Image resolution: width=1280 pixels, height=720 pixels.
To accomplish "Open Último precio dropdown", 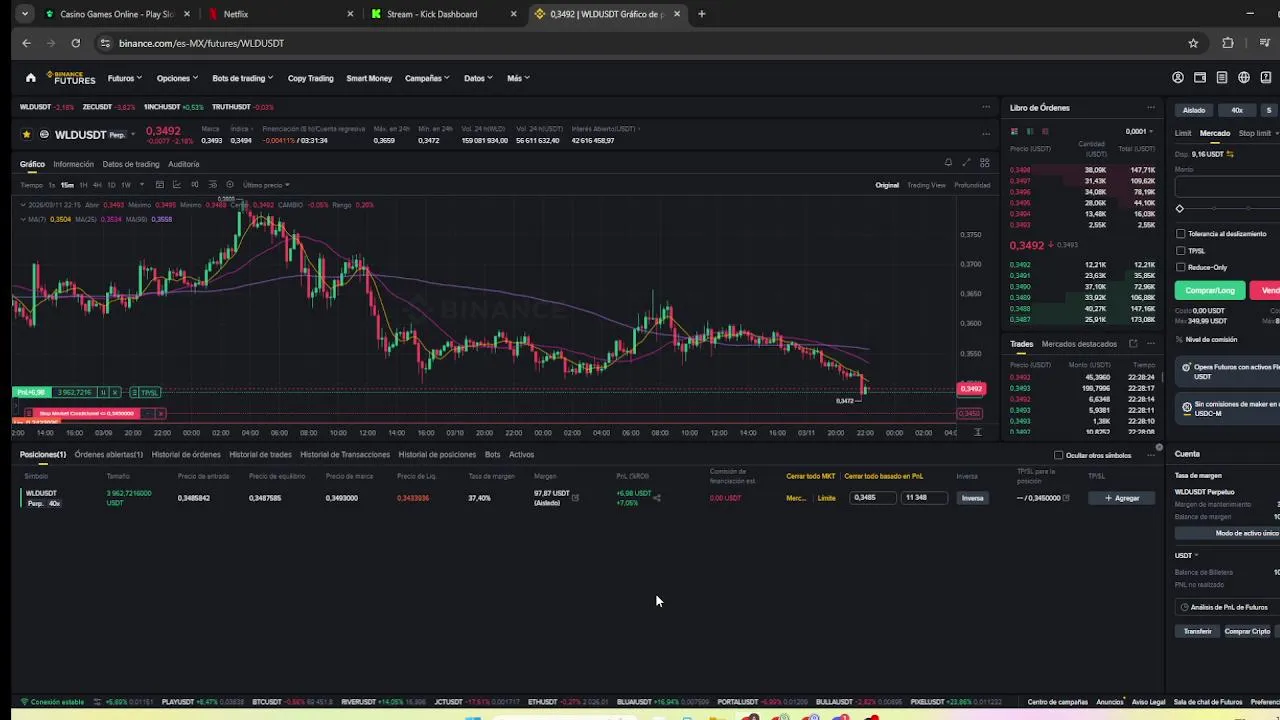I will (x=266, y=185).
